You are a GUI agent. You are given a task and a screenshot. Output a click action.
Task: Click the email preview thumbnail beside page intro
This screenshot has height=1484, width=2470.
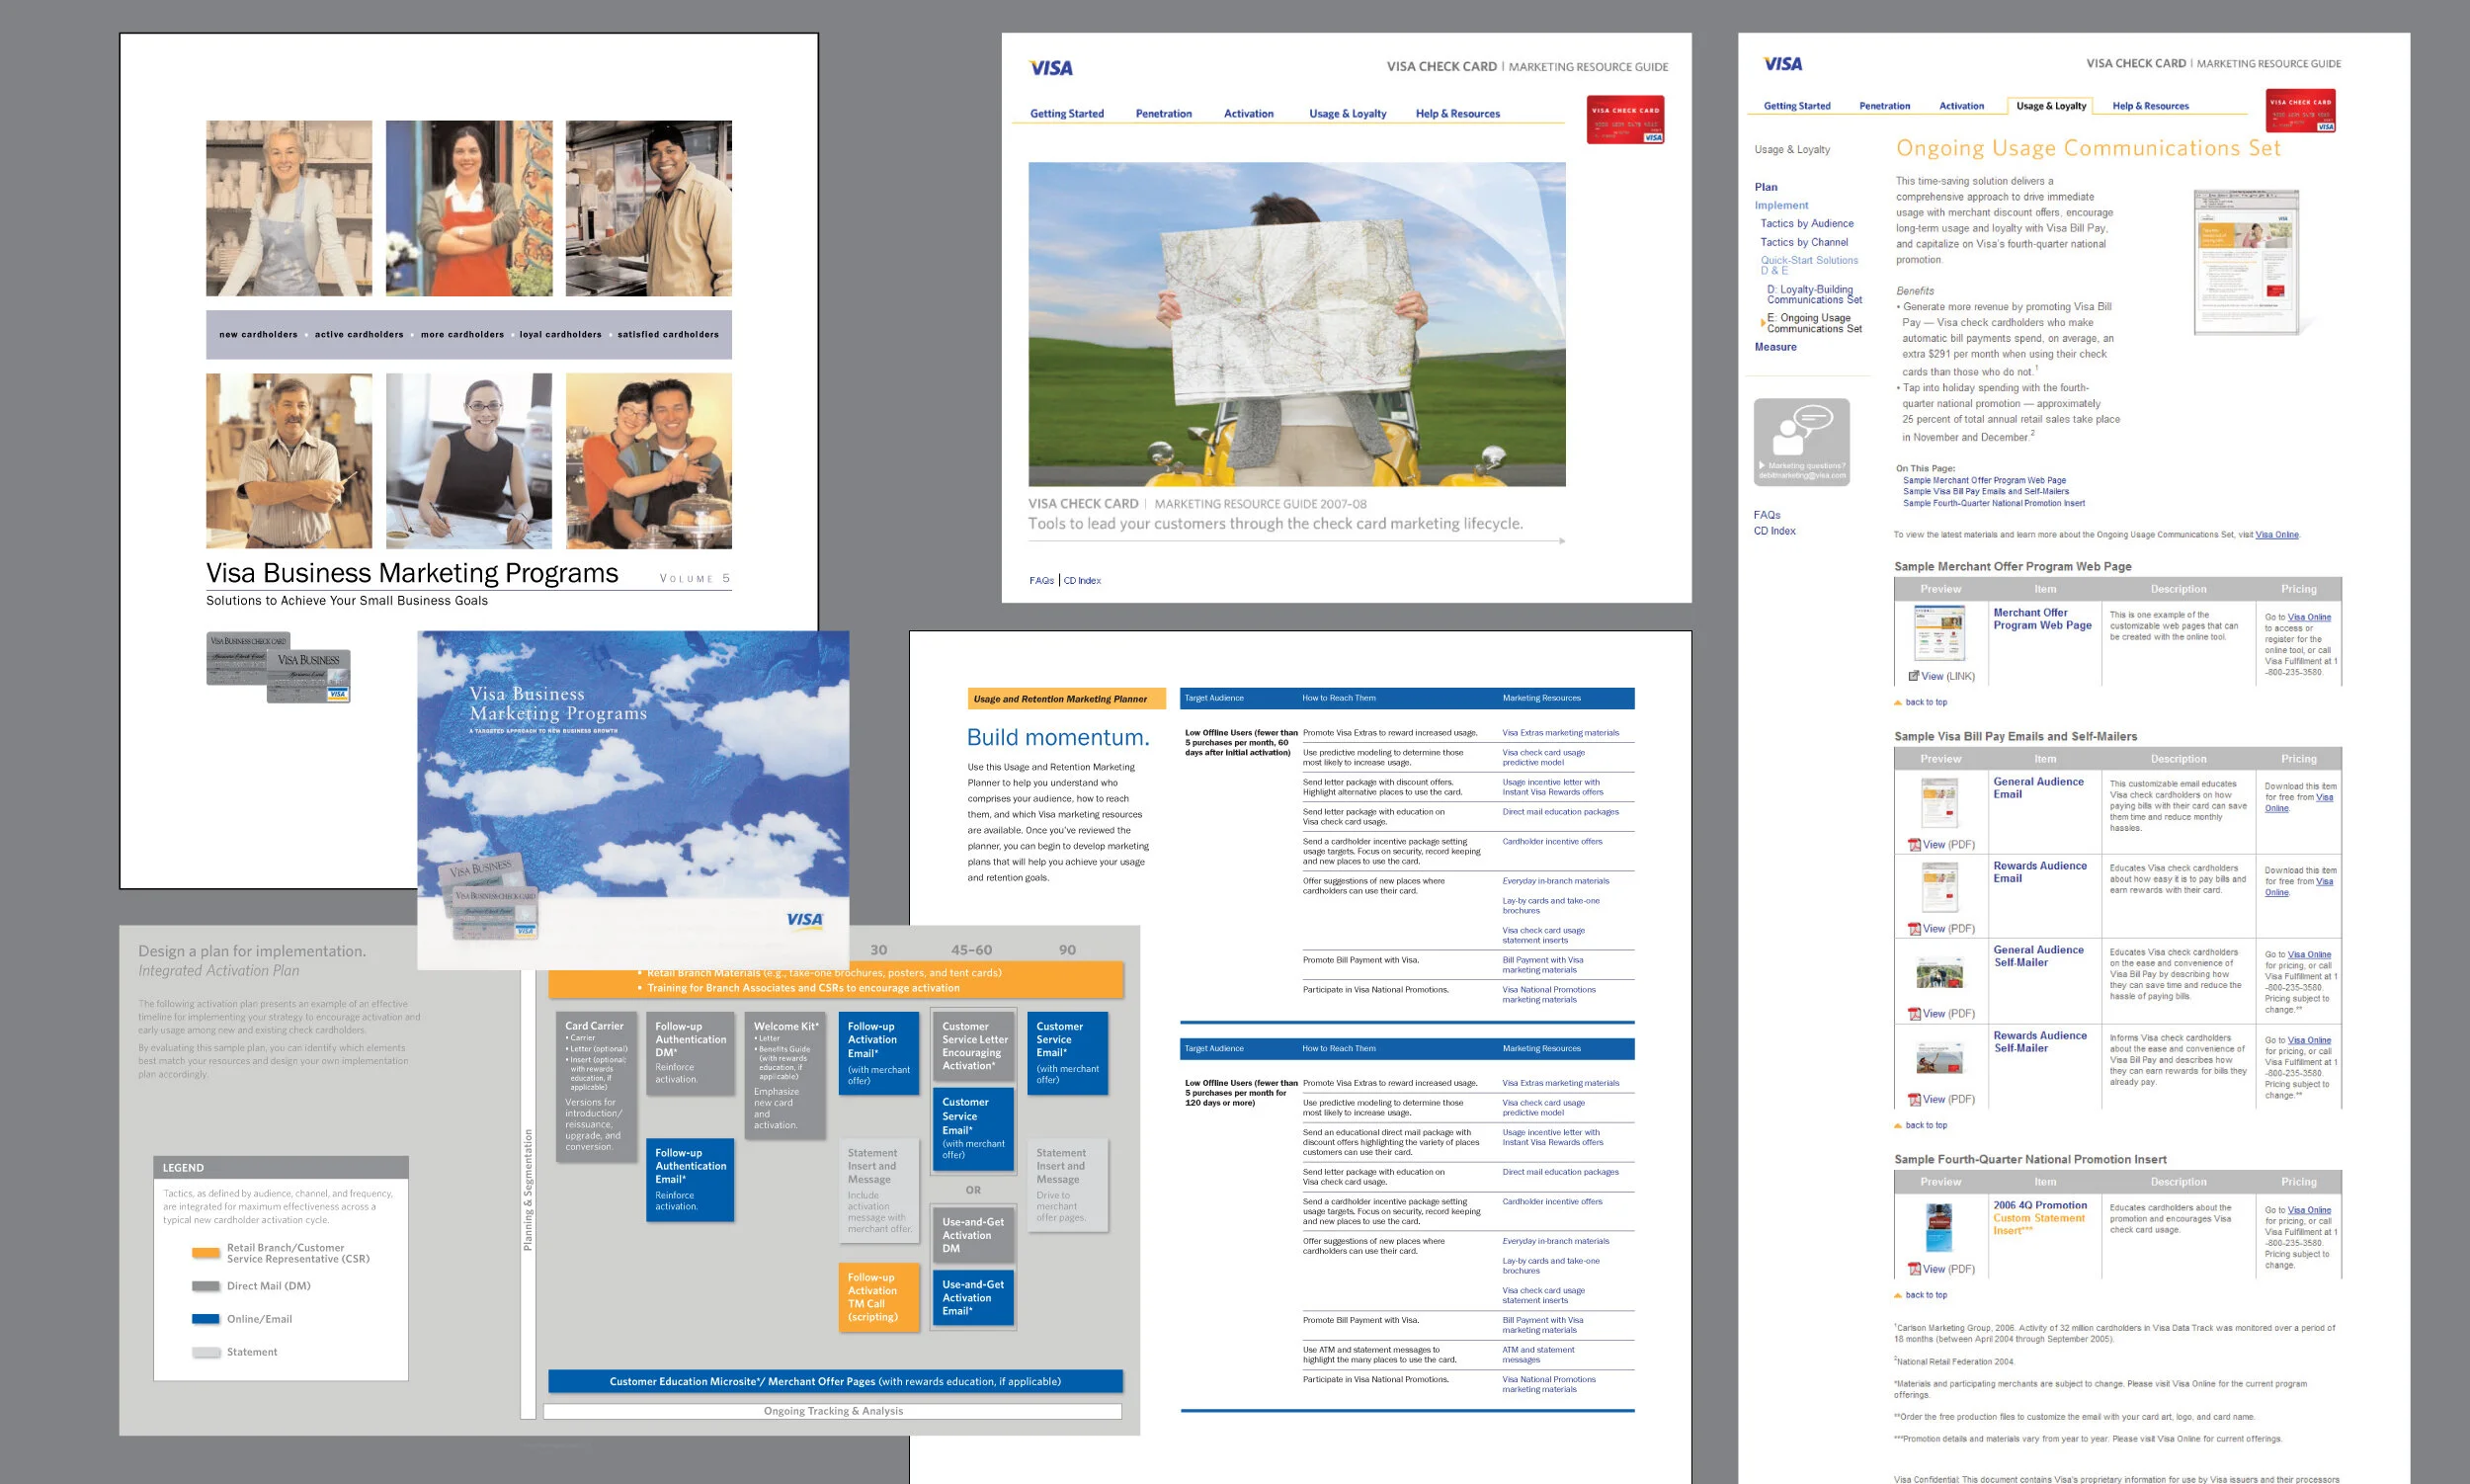click(x=2246, y=262)
